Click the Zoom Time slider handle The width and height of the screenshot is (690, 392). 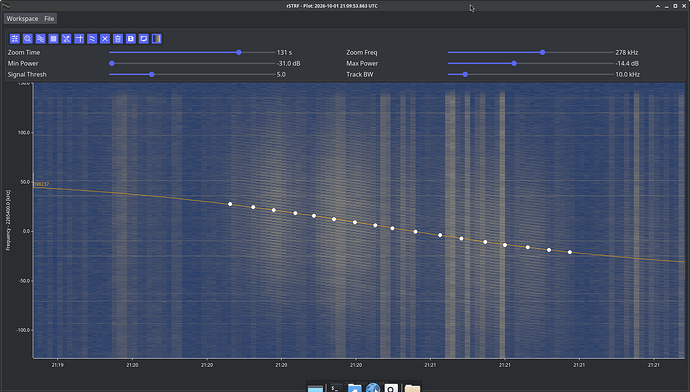tap(239, 52)
